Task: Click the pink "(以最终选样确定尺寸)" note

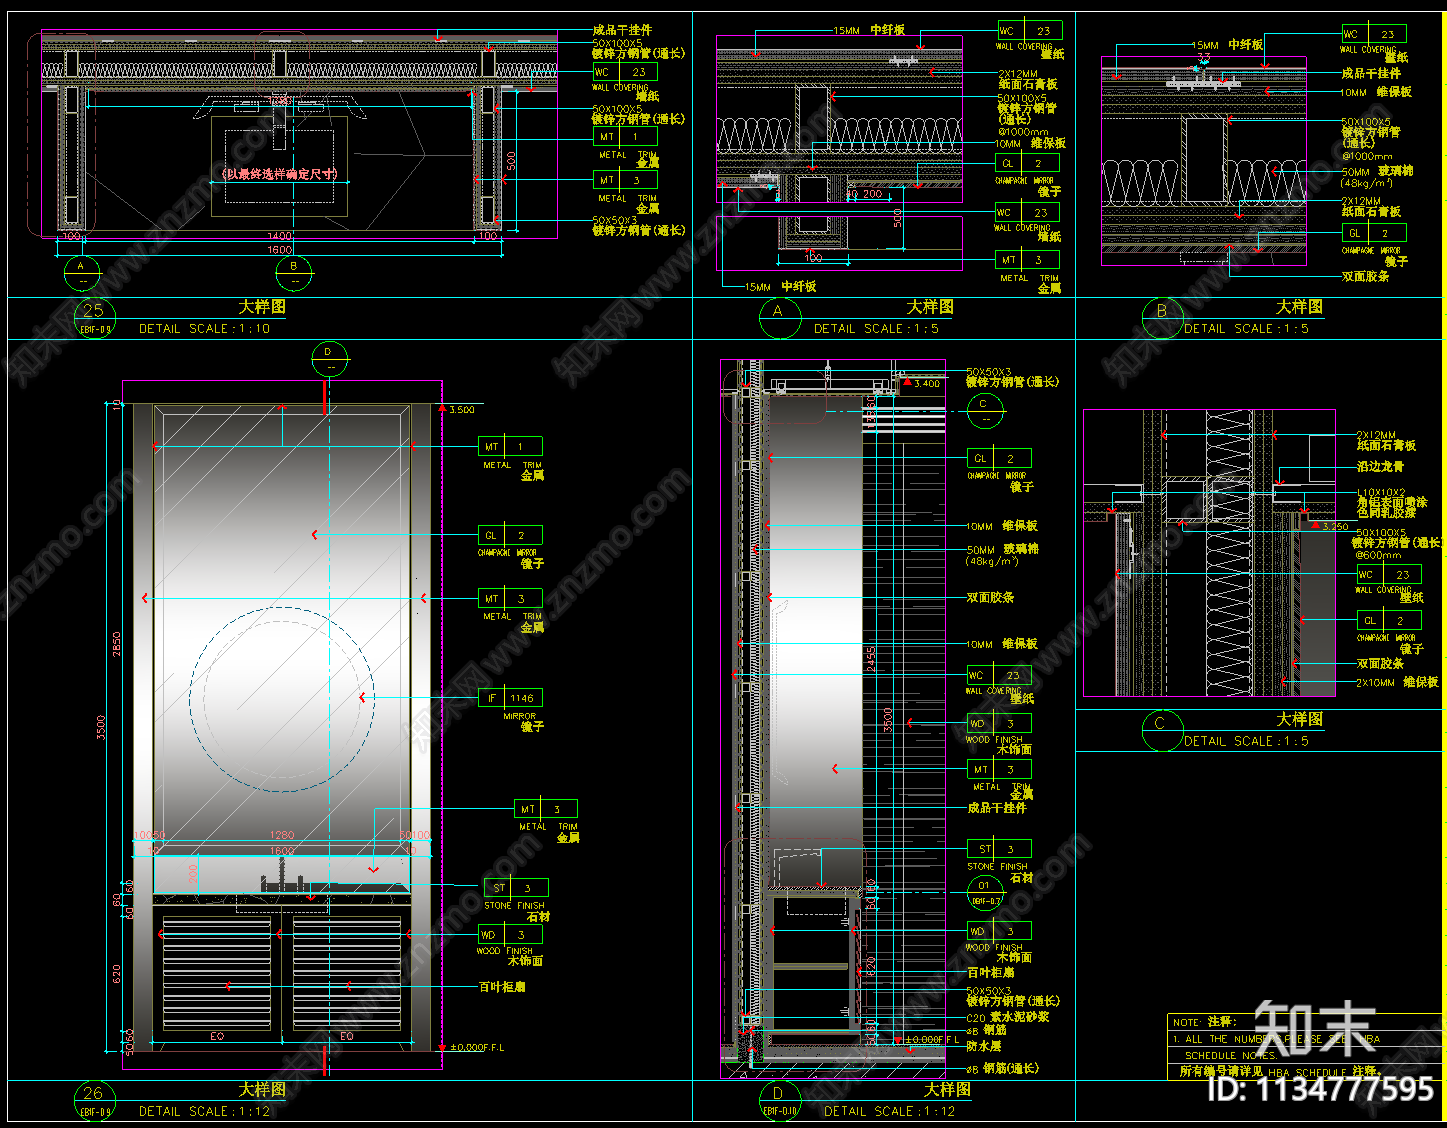Action: coord(280,174)
